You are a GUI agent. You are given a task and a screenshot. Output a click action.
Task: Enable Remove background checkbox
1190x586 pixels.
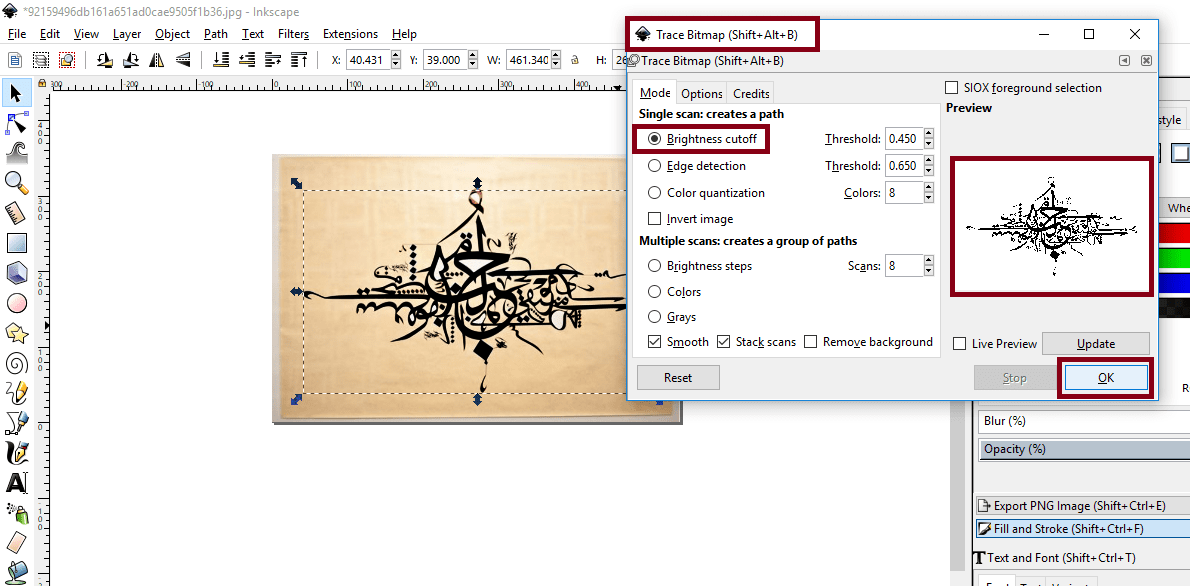point(811,342)
